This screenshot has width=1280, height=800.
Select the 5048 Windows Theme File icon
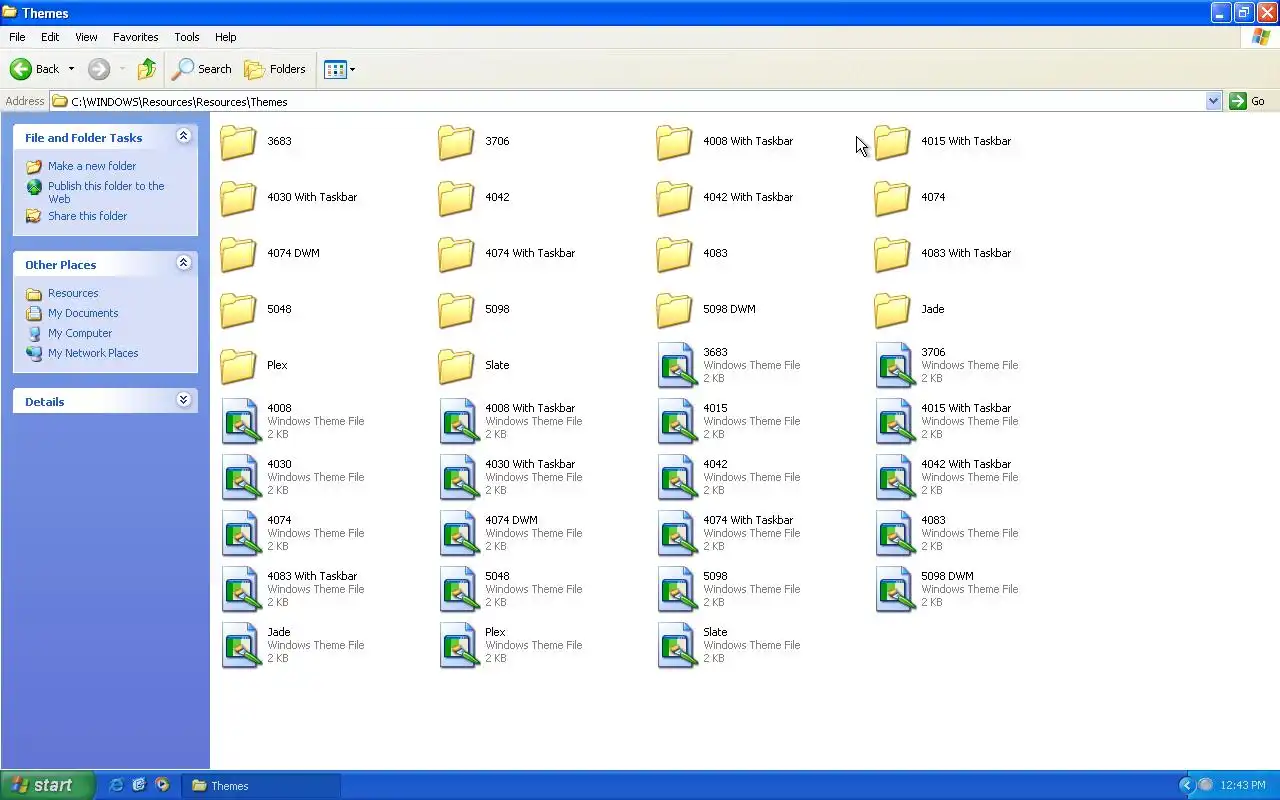[458, 589]
